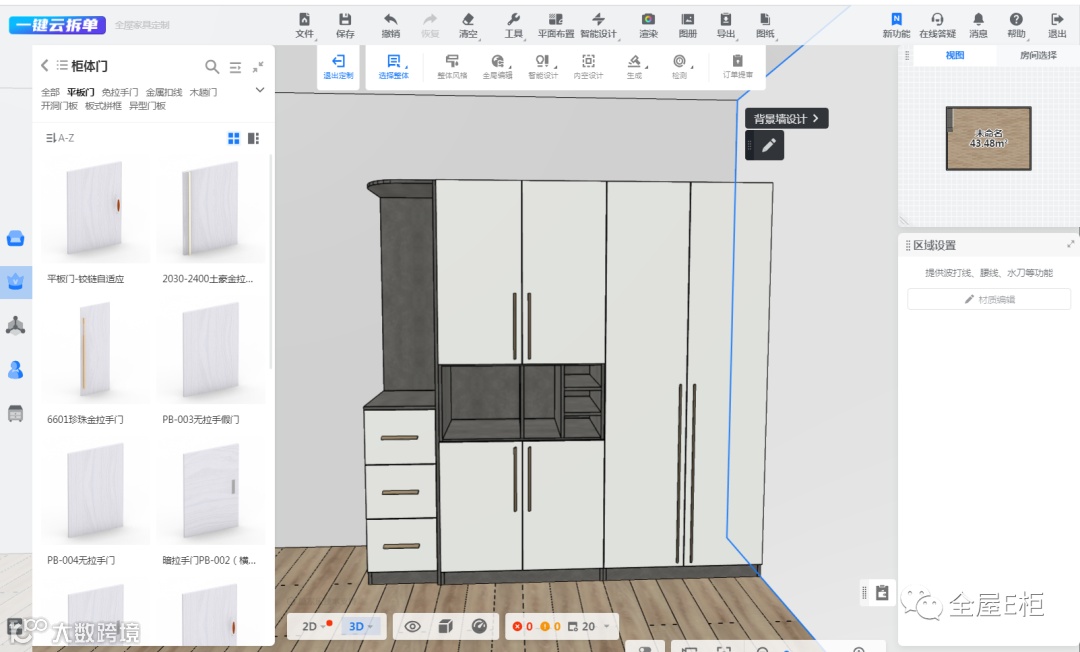Click the search magnifier in 柜体门 panel
Viewport: 1080px width, 652px height.
point(212,66)
